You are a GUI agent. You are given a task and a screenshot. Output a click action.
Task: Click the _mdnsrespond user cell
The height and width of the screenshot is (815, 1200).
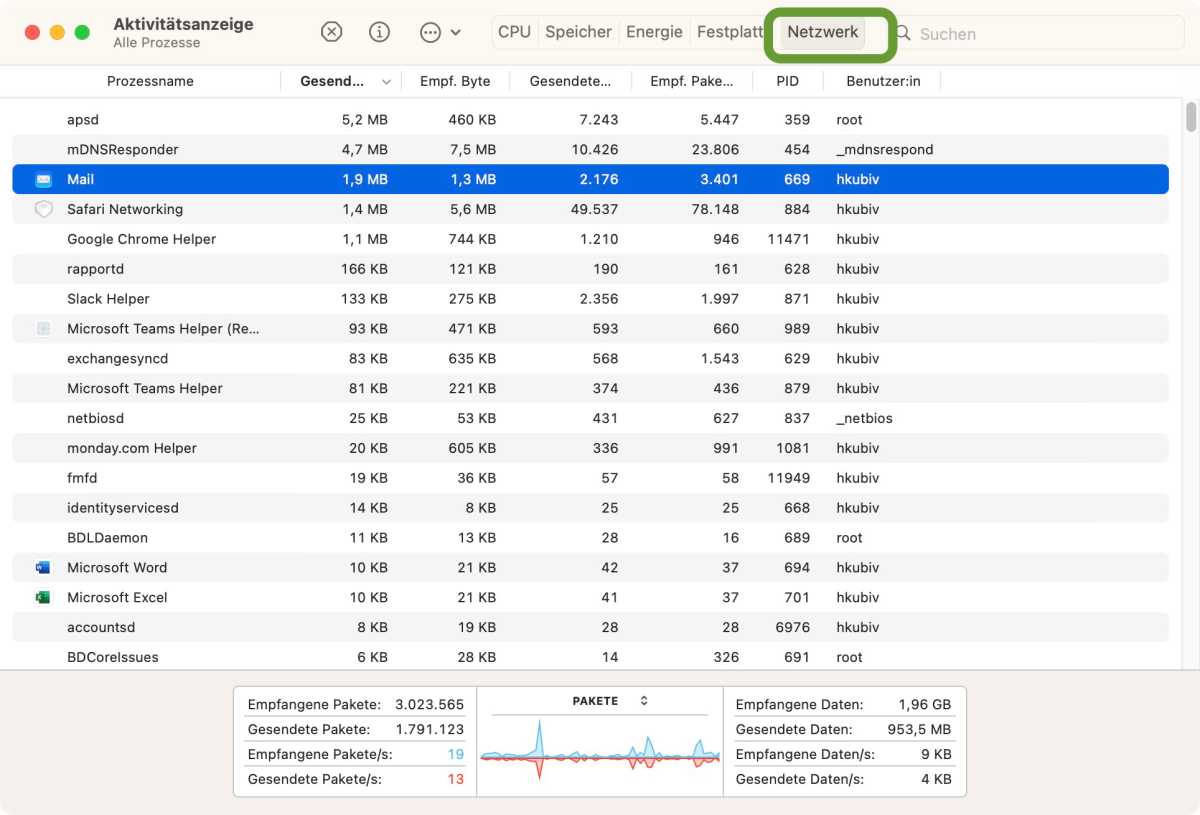[885, 150]
